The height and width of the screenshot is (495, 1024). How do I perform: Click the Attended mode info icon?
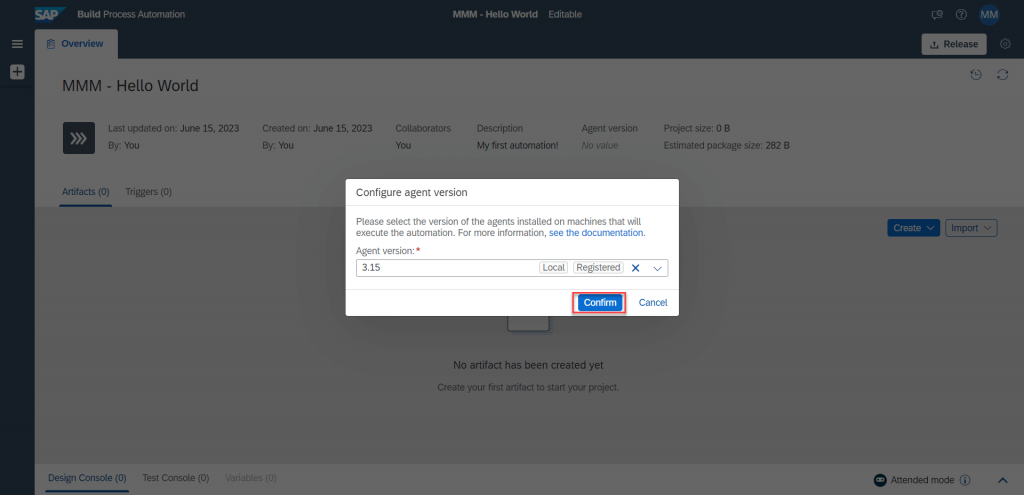pos(965,480)
